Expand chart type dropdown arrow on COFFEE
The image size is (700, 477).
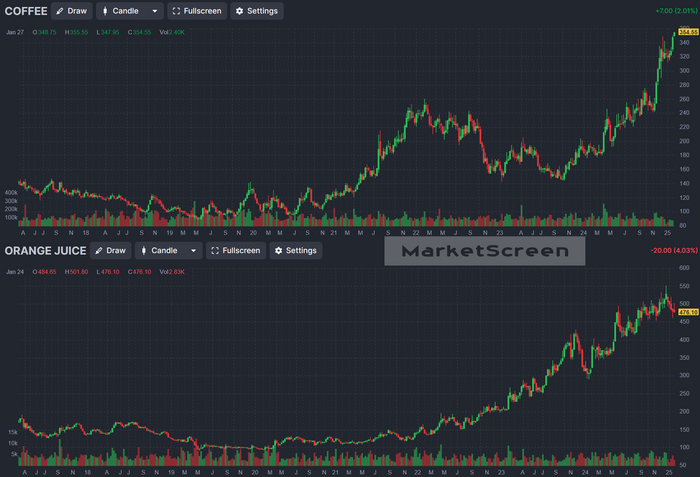click(155, 11)
